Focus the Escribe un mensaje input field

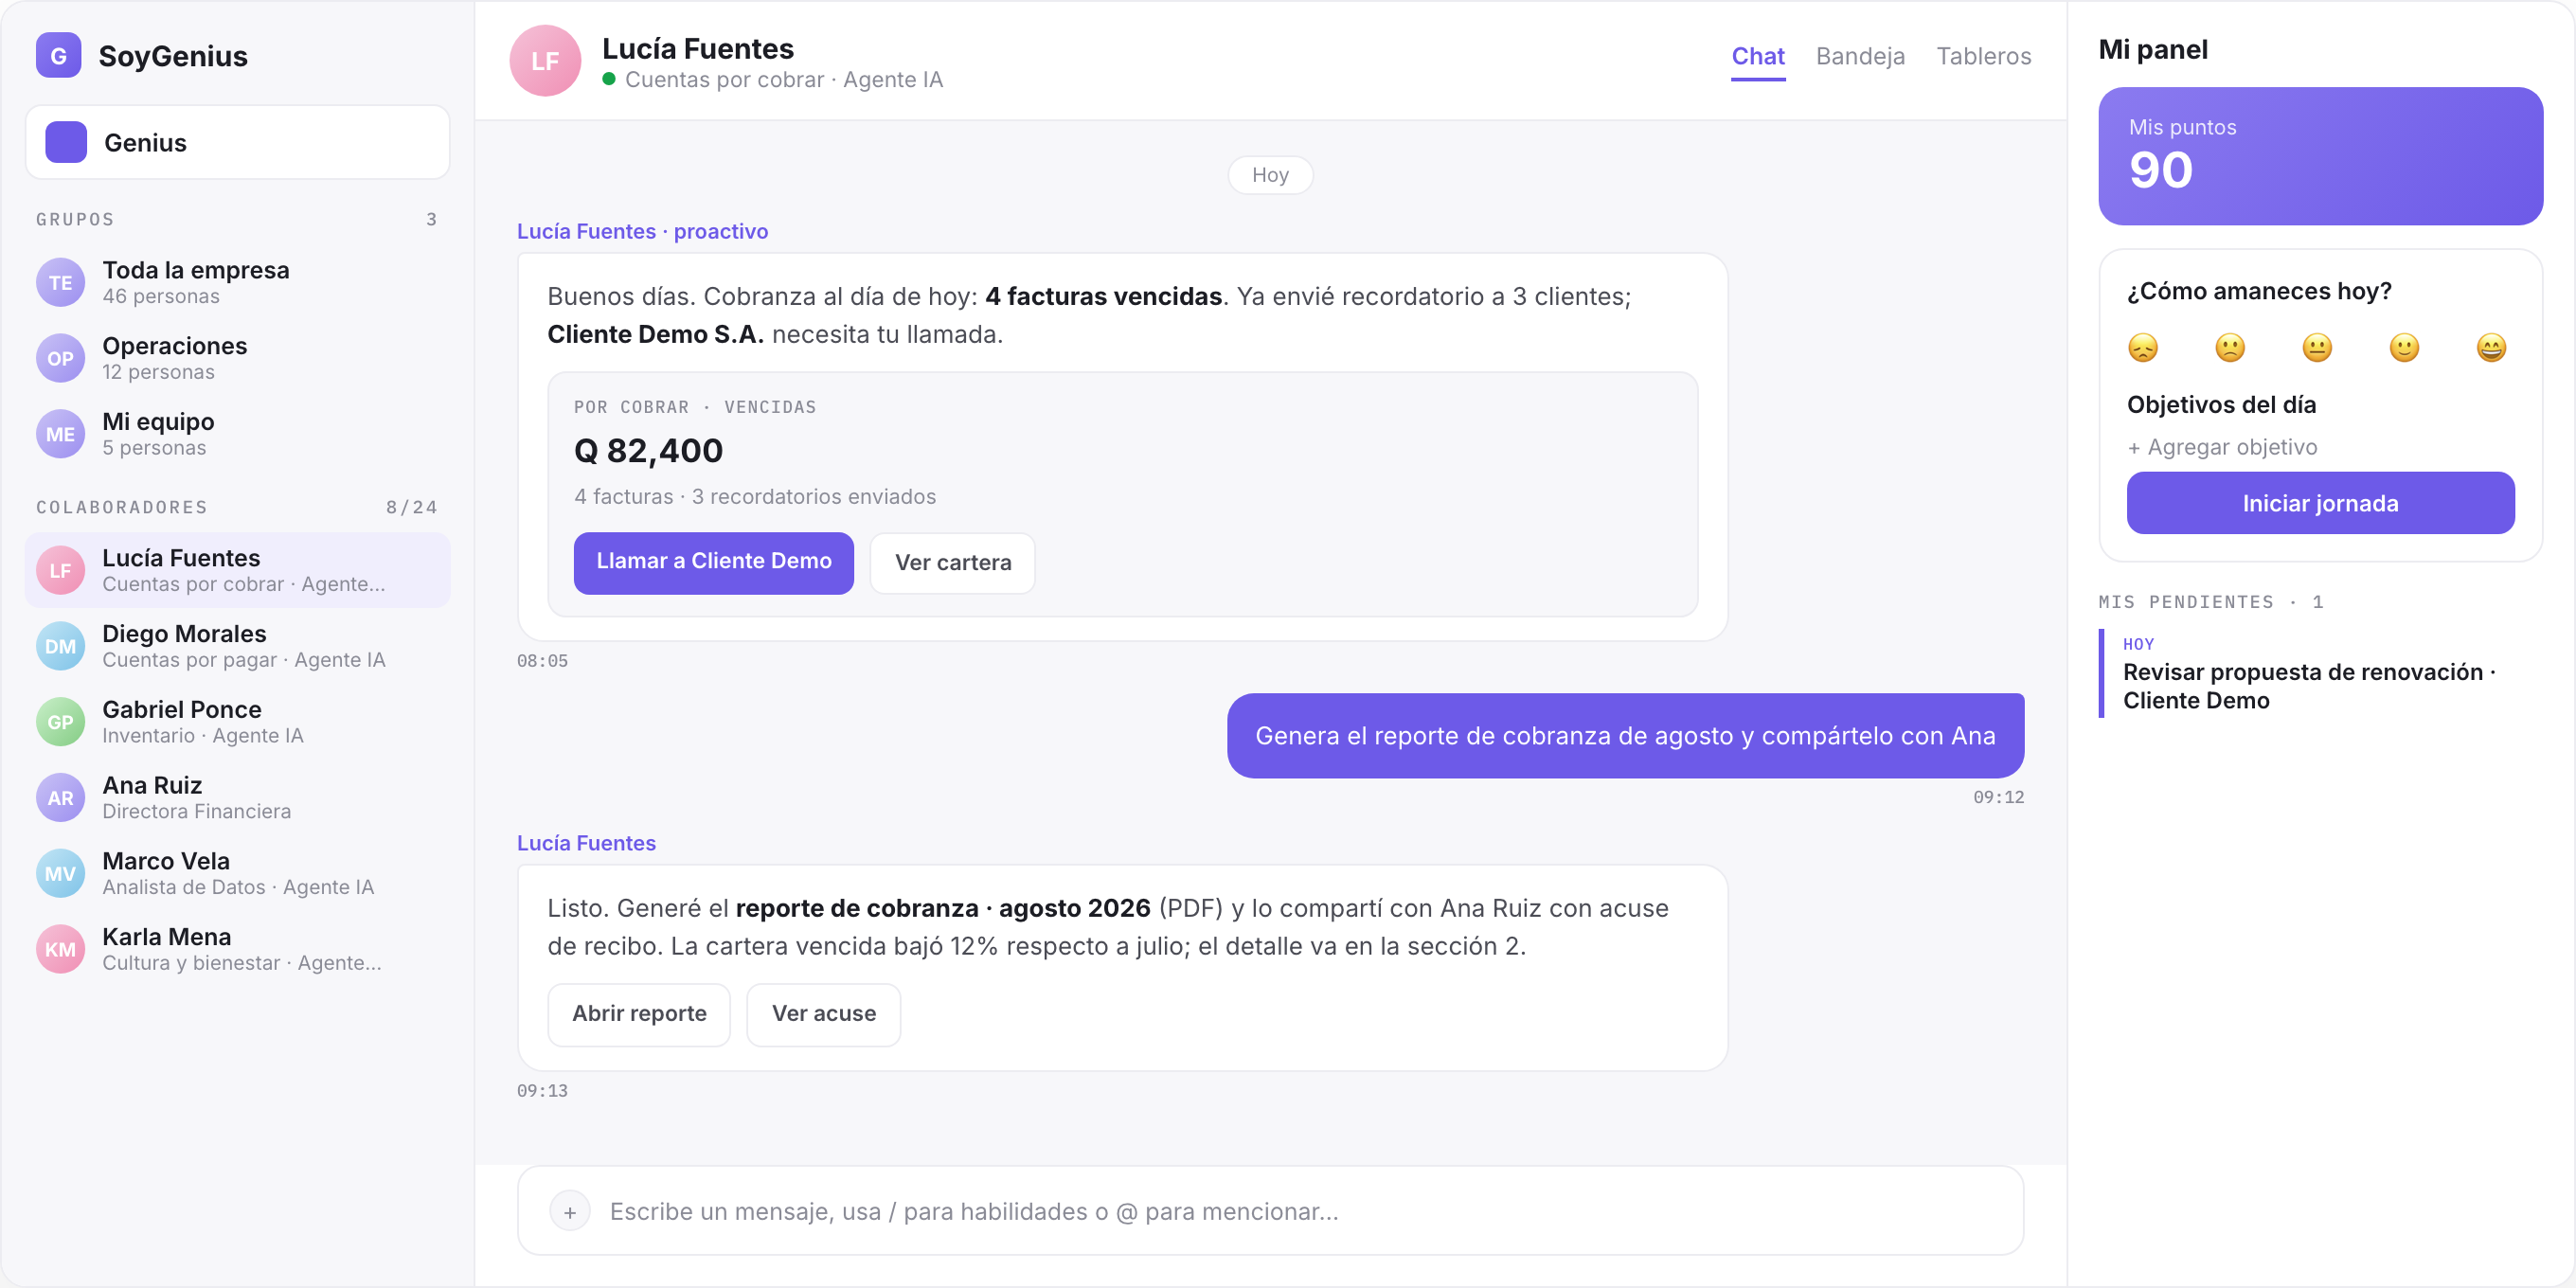point(1270,1211)
